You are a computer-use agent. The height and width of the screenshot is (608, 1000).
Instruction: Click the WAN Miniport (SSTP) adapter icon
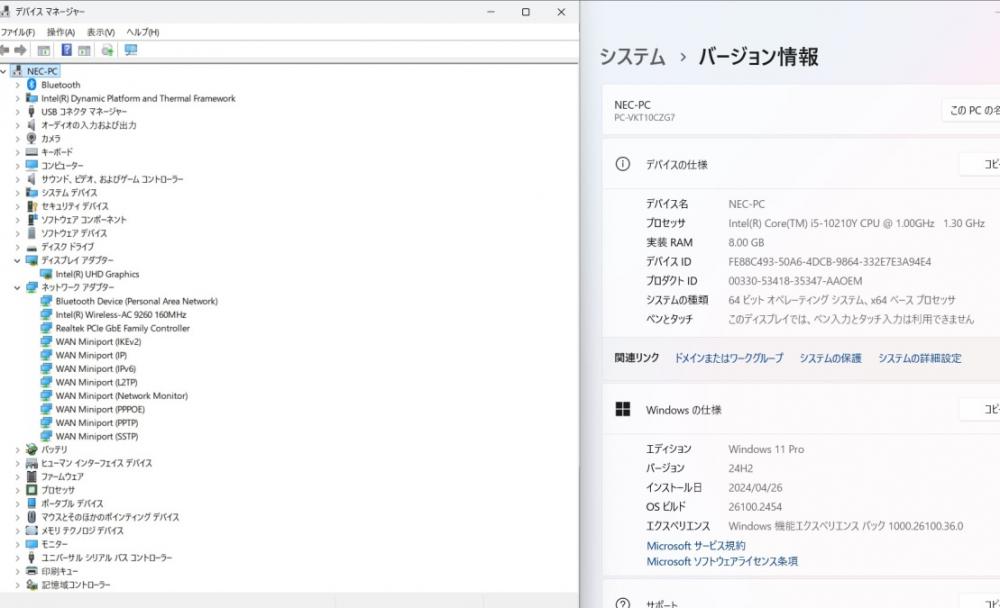(x=46, y=436)
